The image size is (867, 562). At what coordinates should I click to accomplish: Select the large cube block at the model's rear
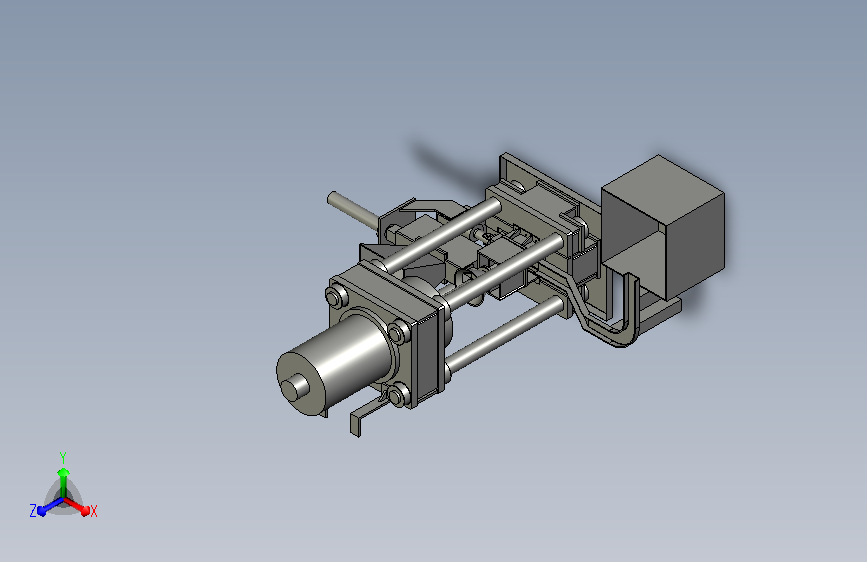tap(664, 227)
